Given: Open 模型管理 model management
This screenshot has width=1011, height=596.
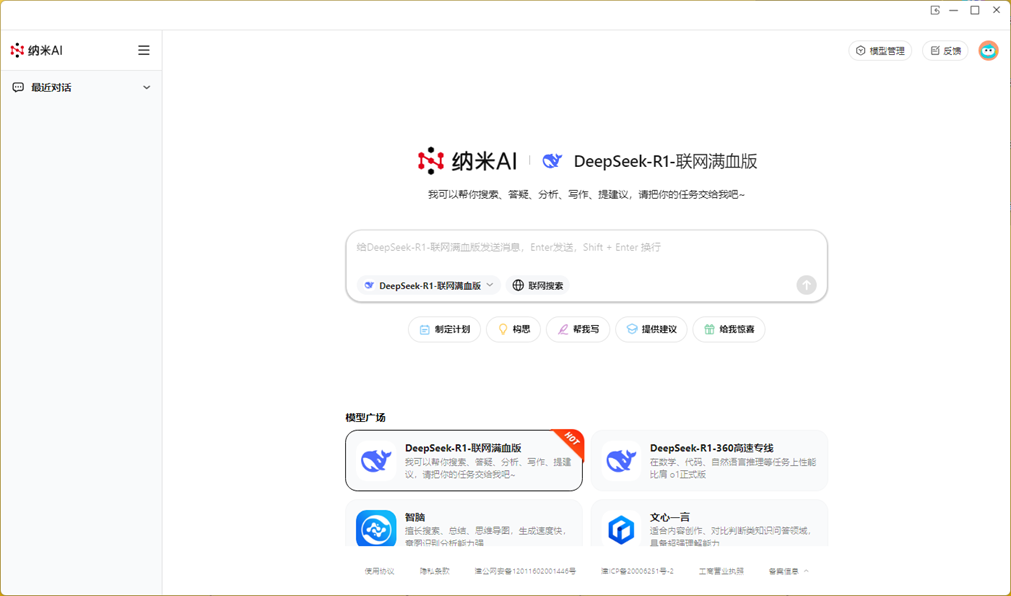Looking at the screenshot, I should pos(880,51).
